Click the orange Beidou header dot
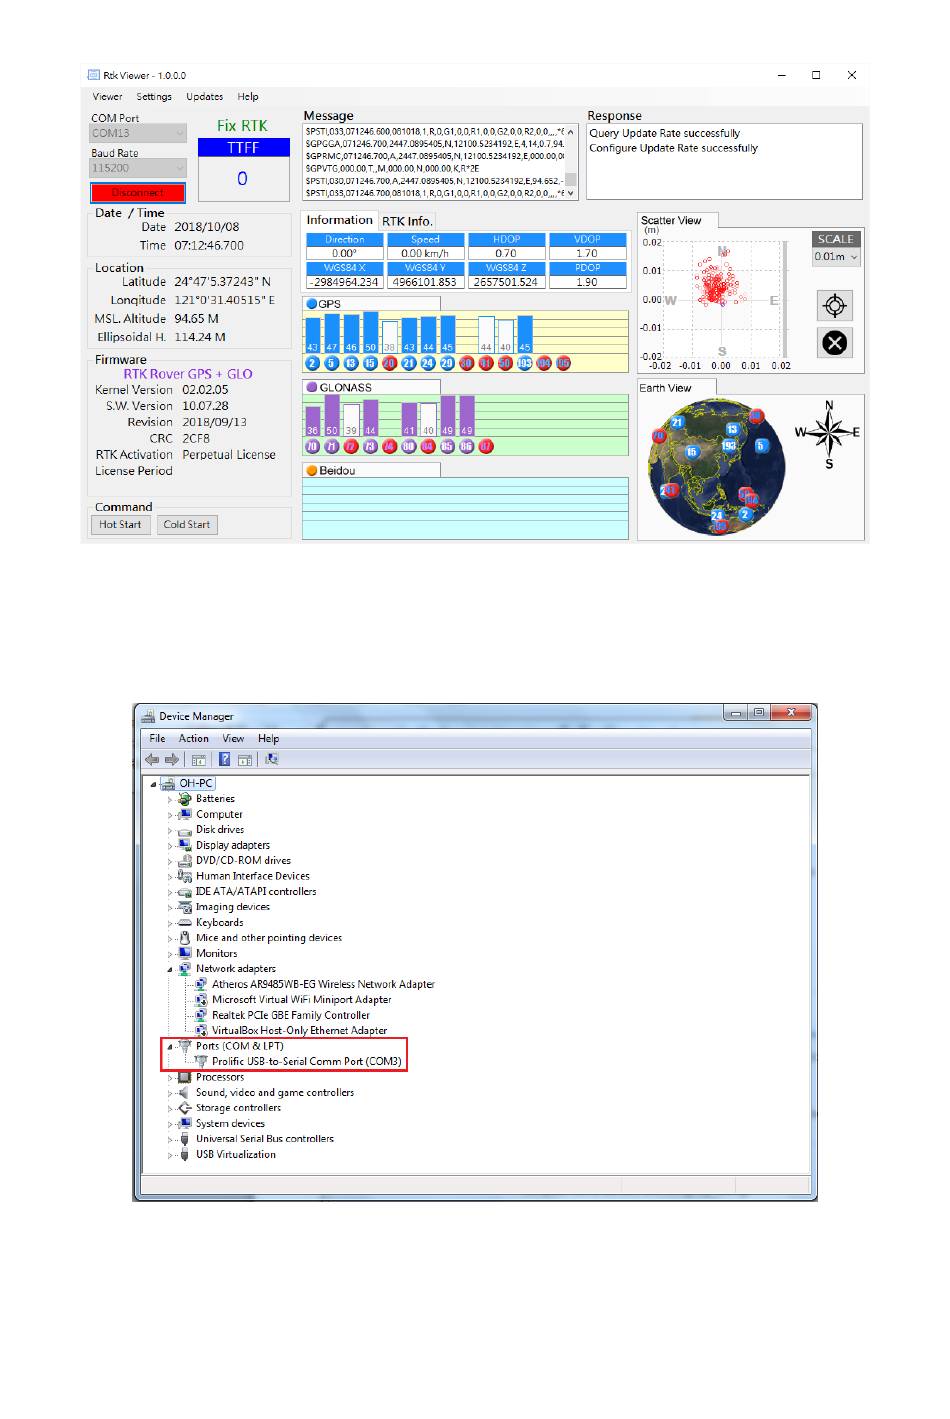This screenshot has height=1419, width=950. click(x=311, y=470)
